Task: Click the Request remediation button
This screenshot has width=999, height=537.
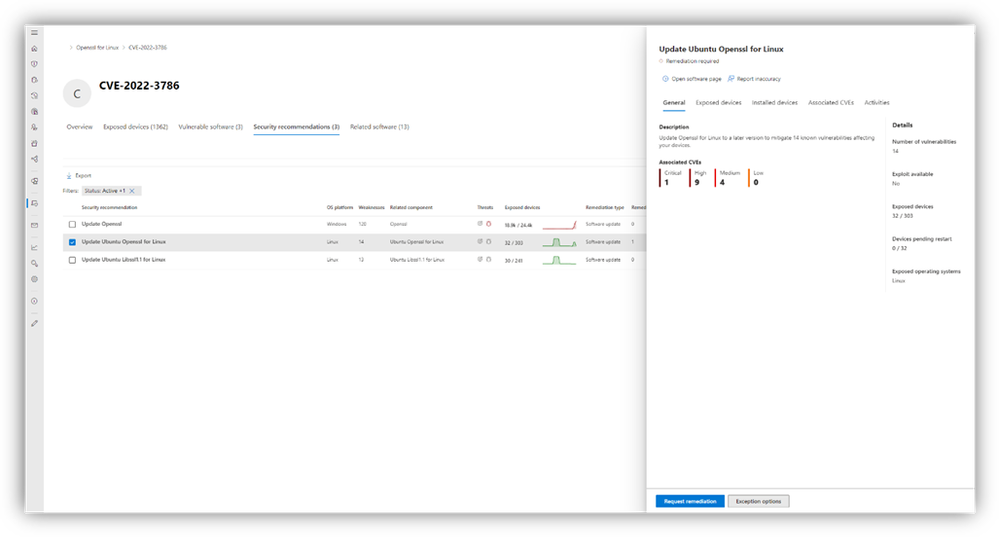Action: pos(690,501)
